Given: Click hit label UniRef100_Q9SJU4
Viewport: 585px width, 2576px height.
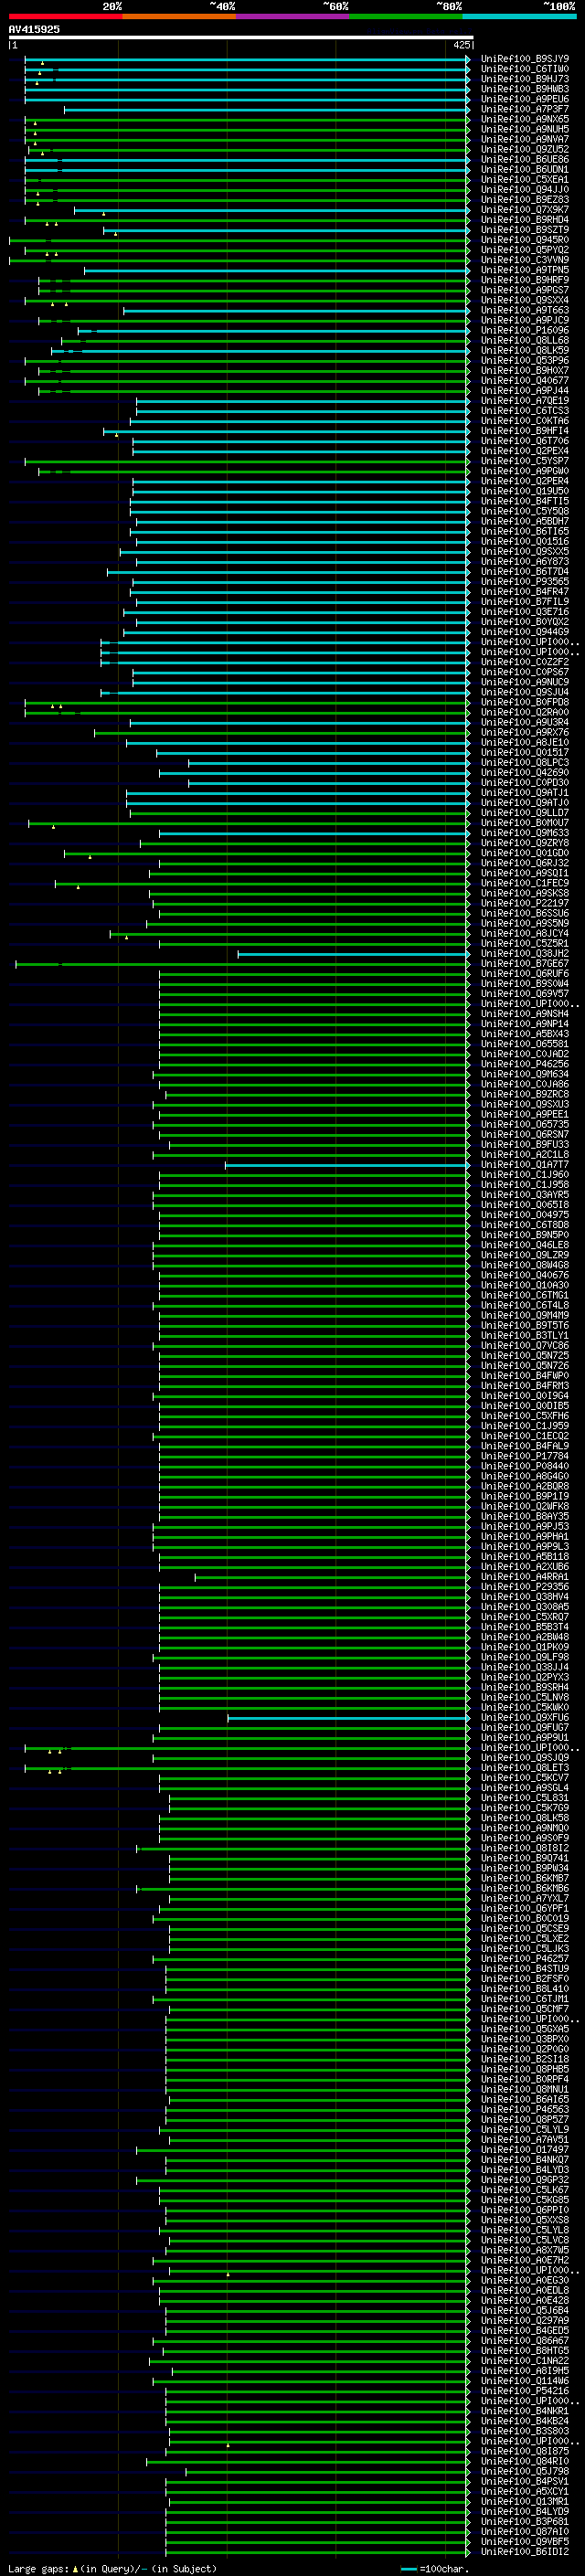Looking at the screenshot, I should 525,692.
